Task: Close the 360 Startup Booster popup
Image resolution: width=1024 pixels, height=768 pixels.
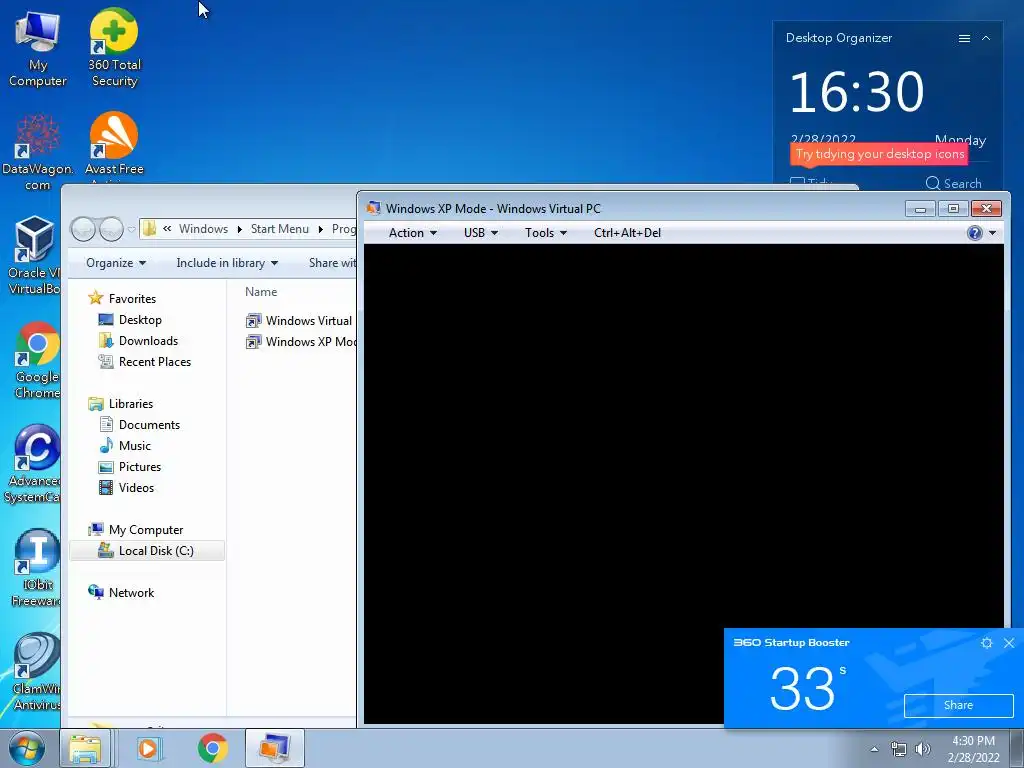Action: [x=1009, y=643]
